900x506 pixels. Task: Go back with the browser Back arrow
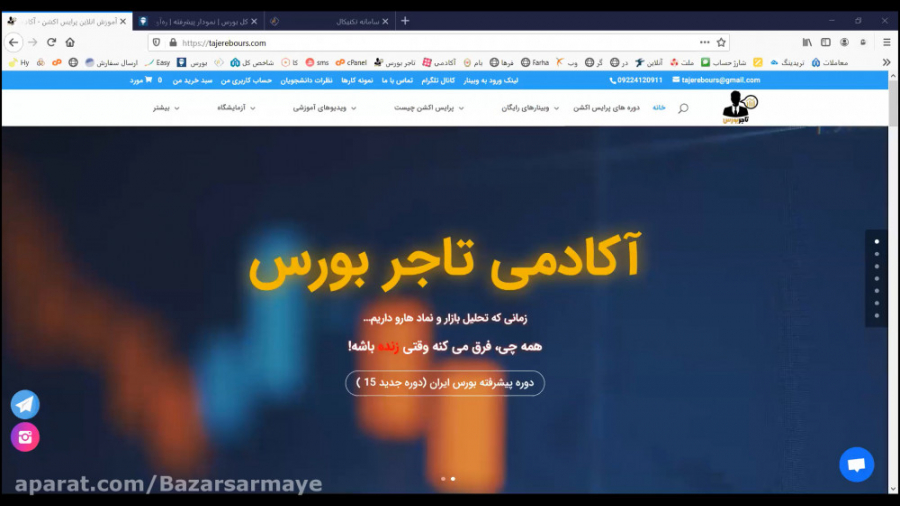pos(14,42)
